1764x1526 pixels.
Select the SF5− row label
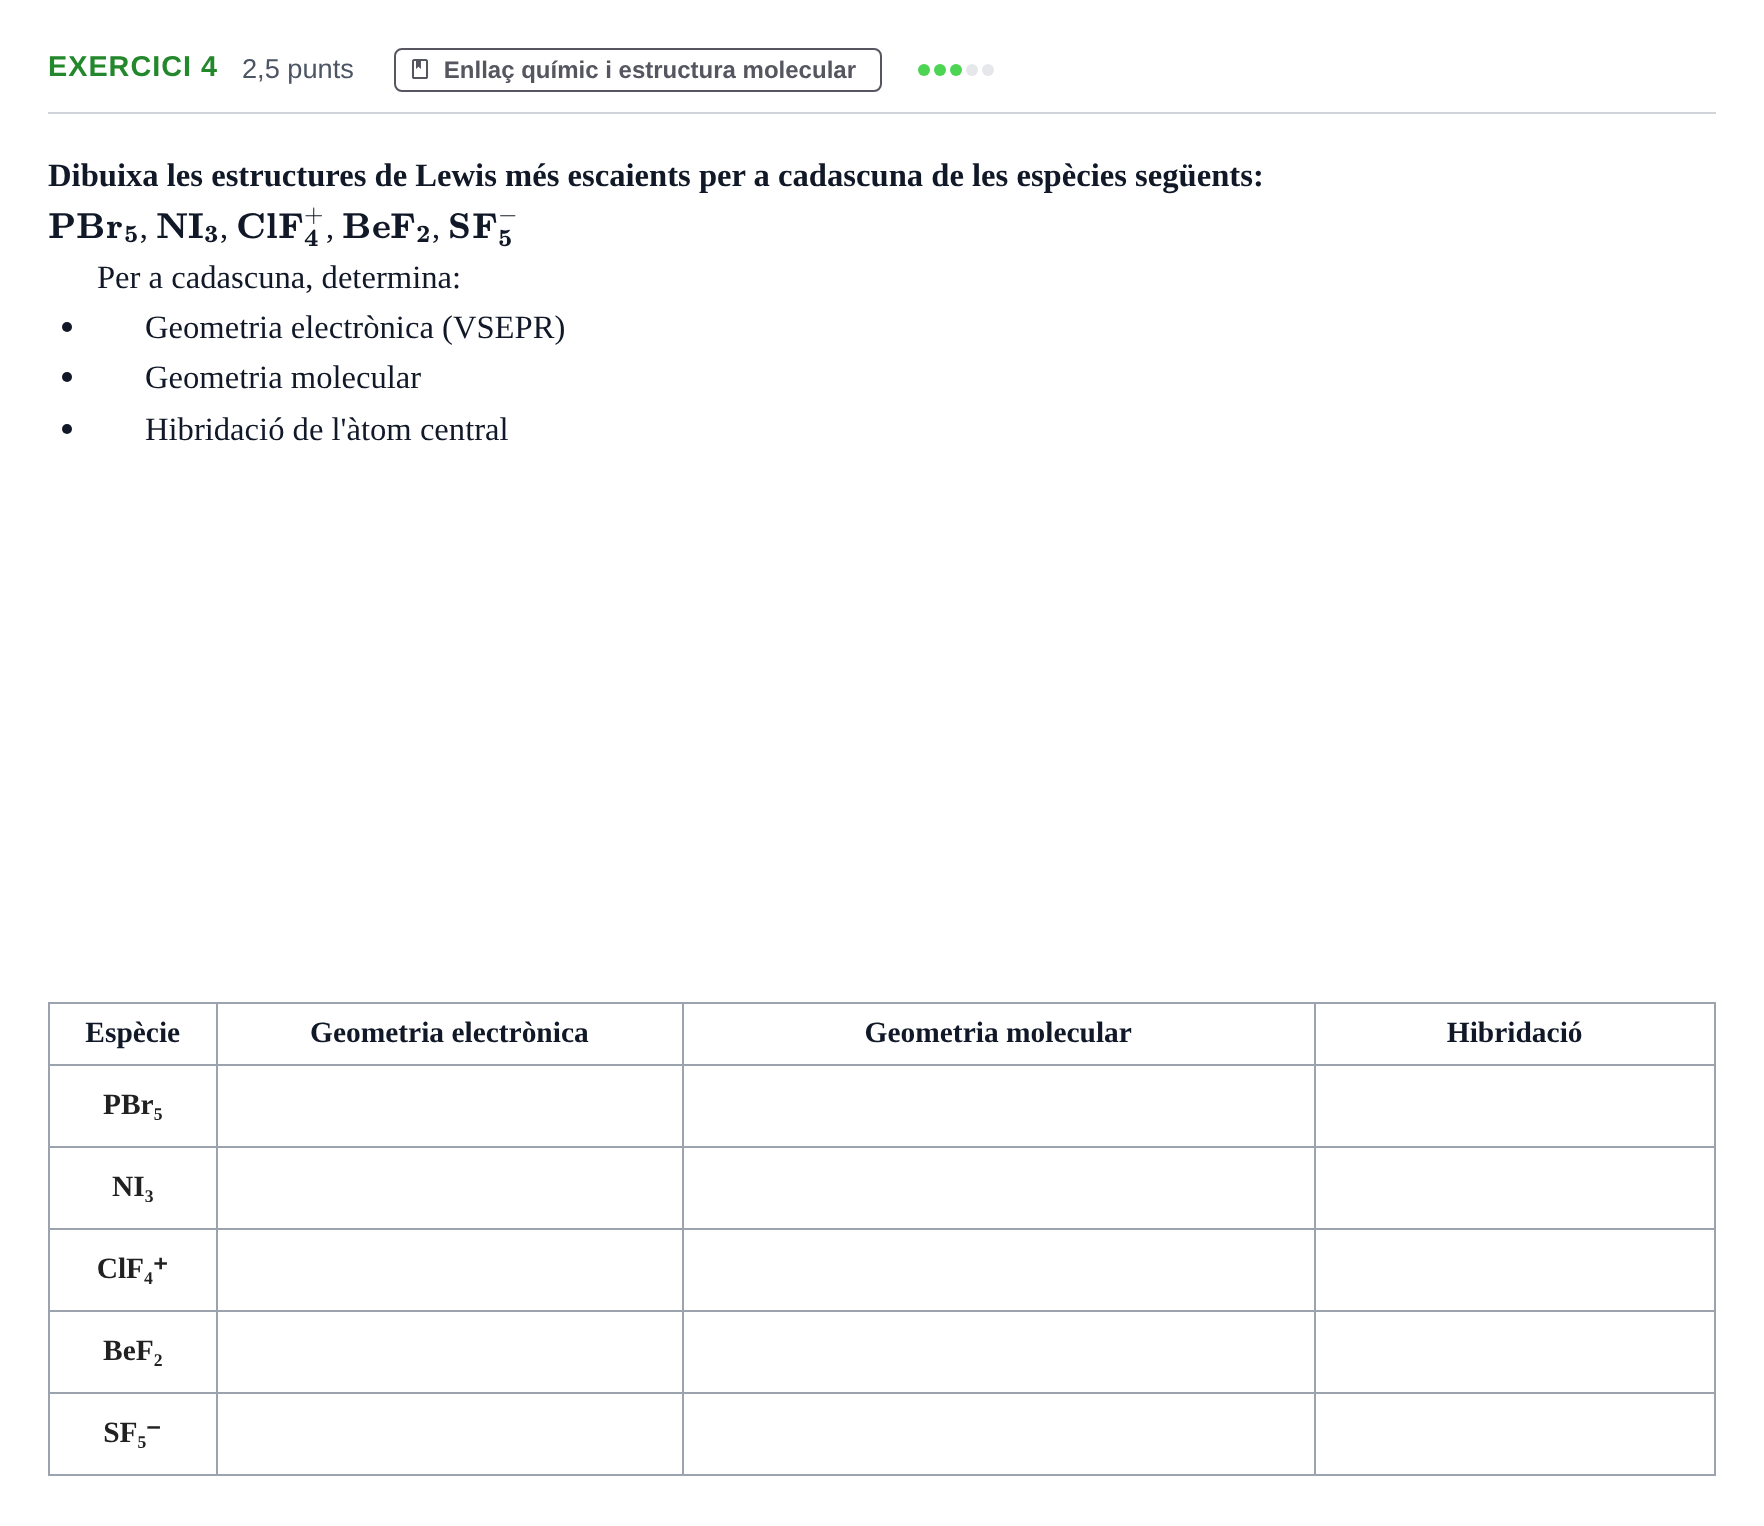tap(133, 1434)
